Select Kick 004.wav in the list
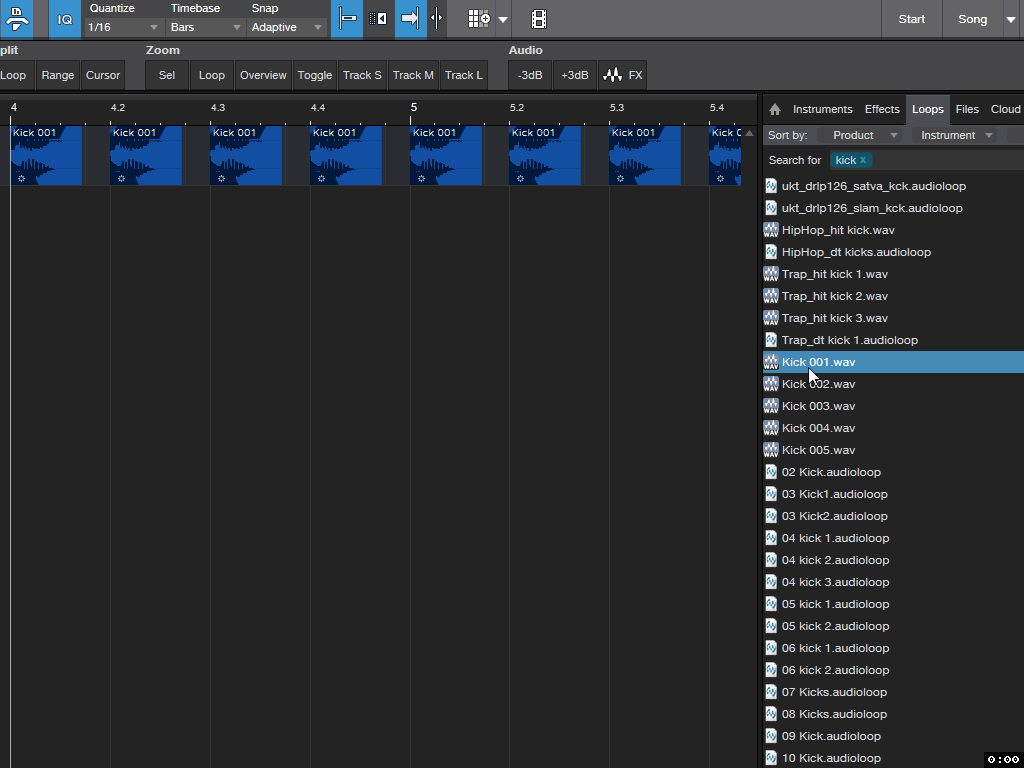This screenshot has height=768, width=1024. 893,428
